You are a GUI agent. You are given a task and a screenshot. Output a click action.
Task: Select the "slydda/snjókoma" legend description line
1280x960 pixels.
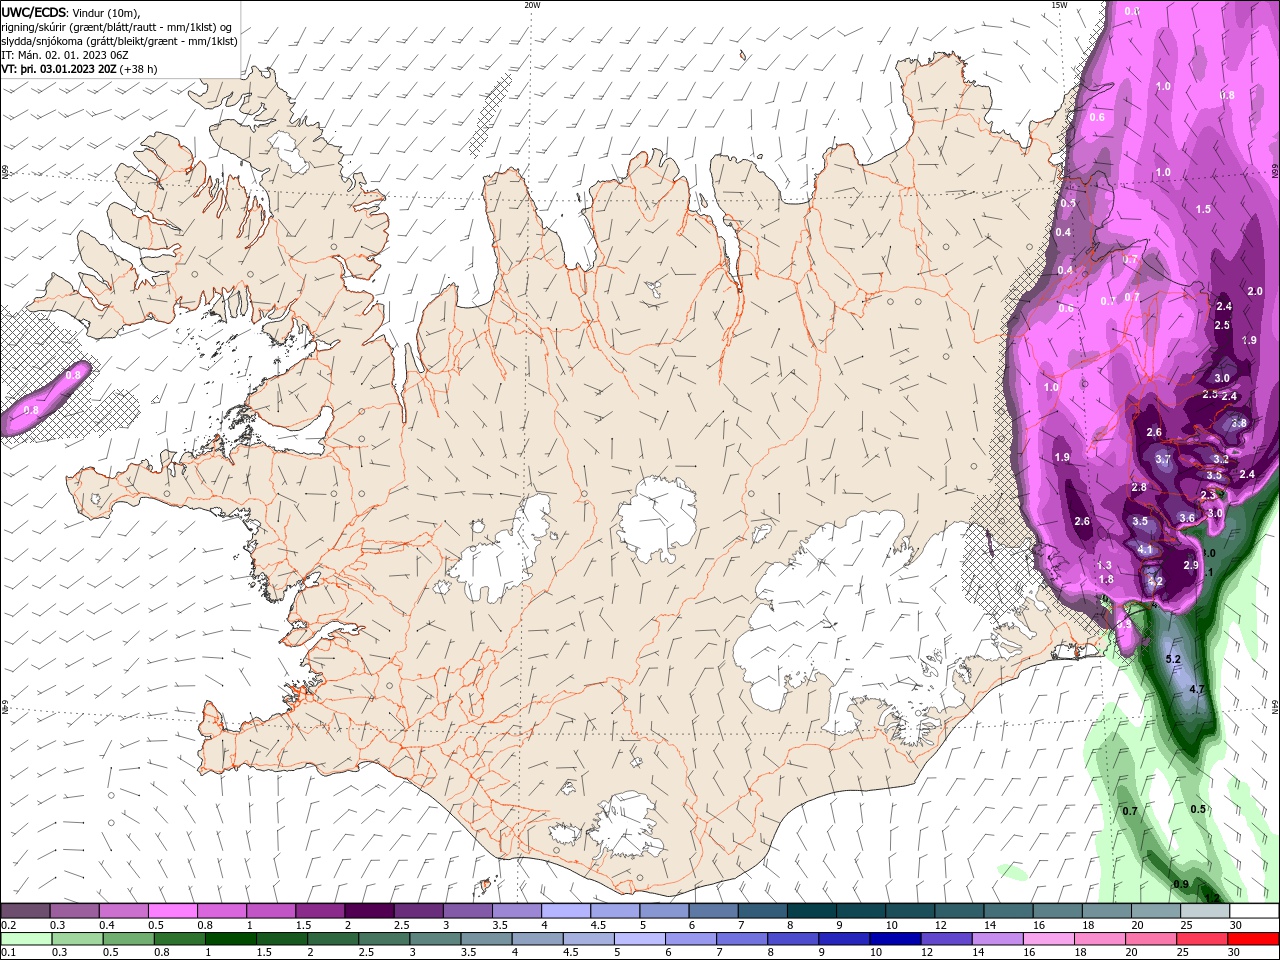pyautogui.click(x=120, y=41)
